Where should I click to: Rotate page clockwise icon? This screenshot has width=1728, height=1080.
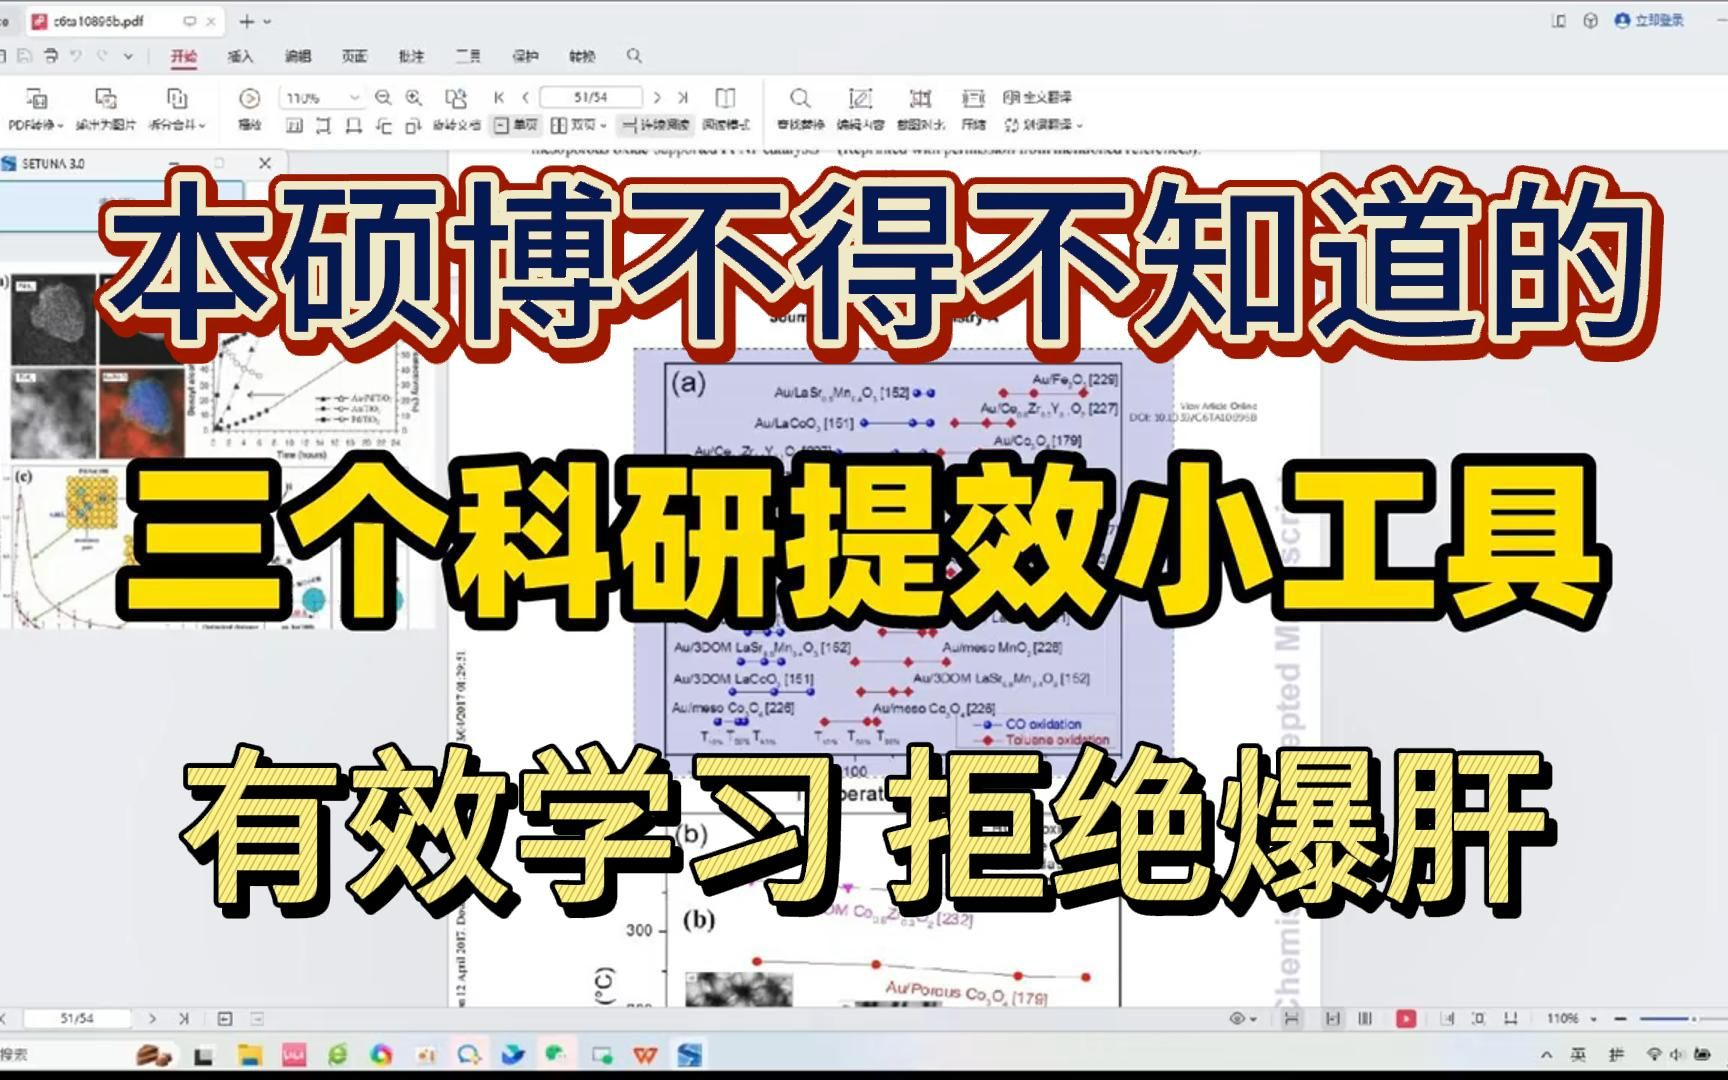click(413, 125)
